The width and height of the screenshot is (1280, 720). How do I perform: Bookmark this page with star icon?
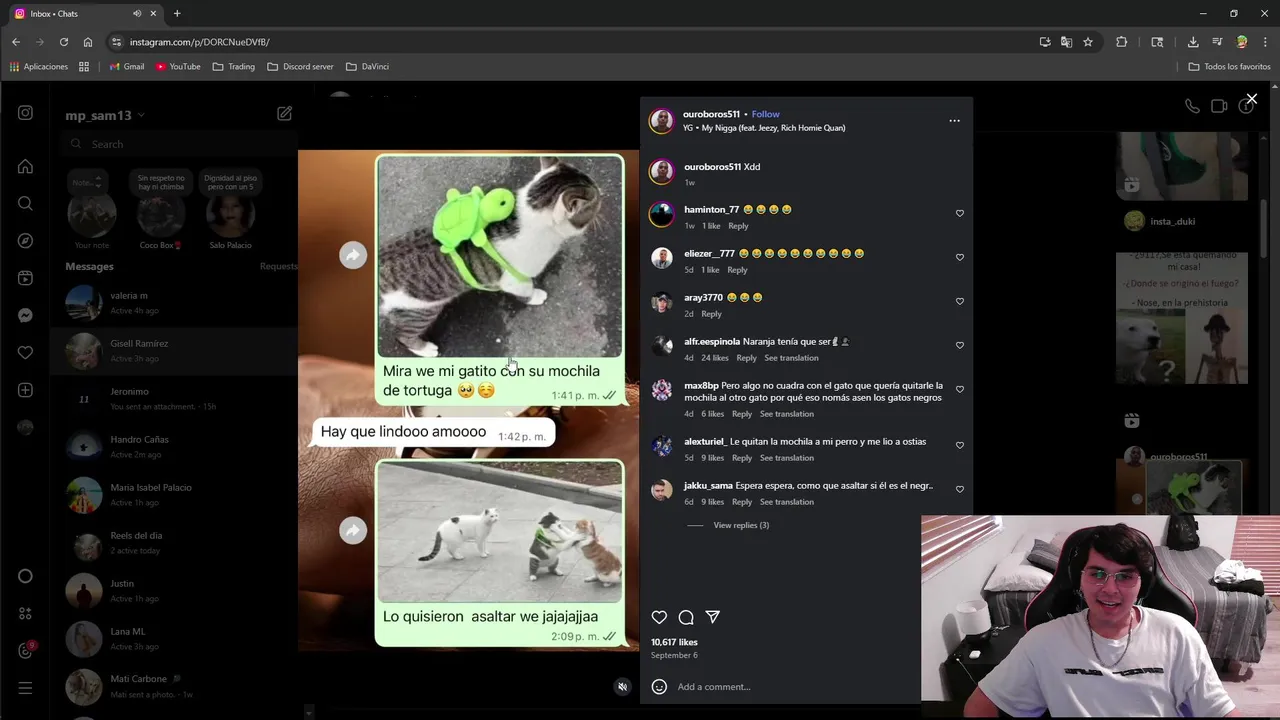1088,42
